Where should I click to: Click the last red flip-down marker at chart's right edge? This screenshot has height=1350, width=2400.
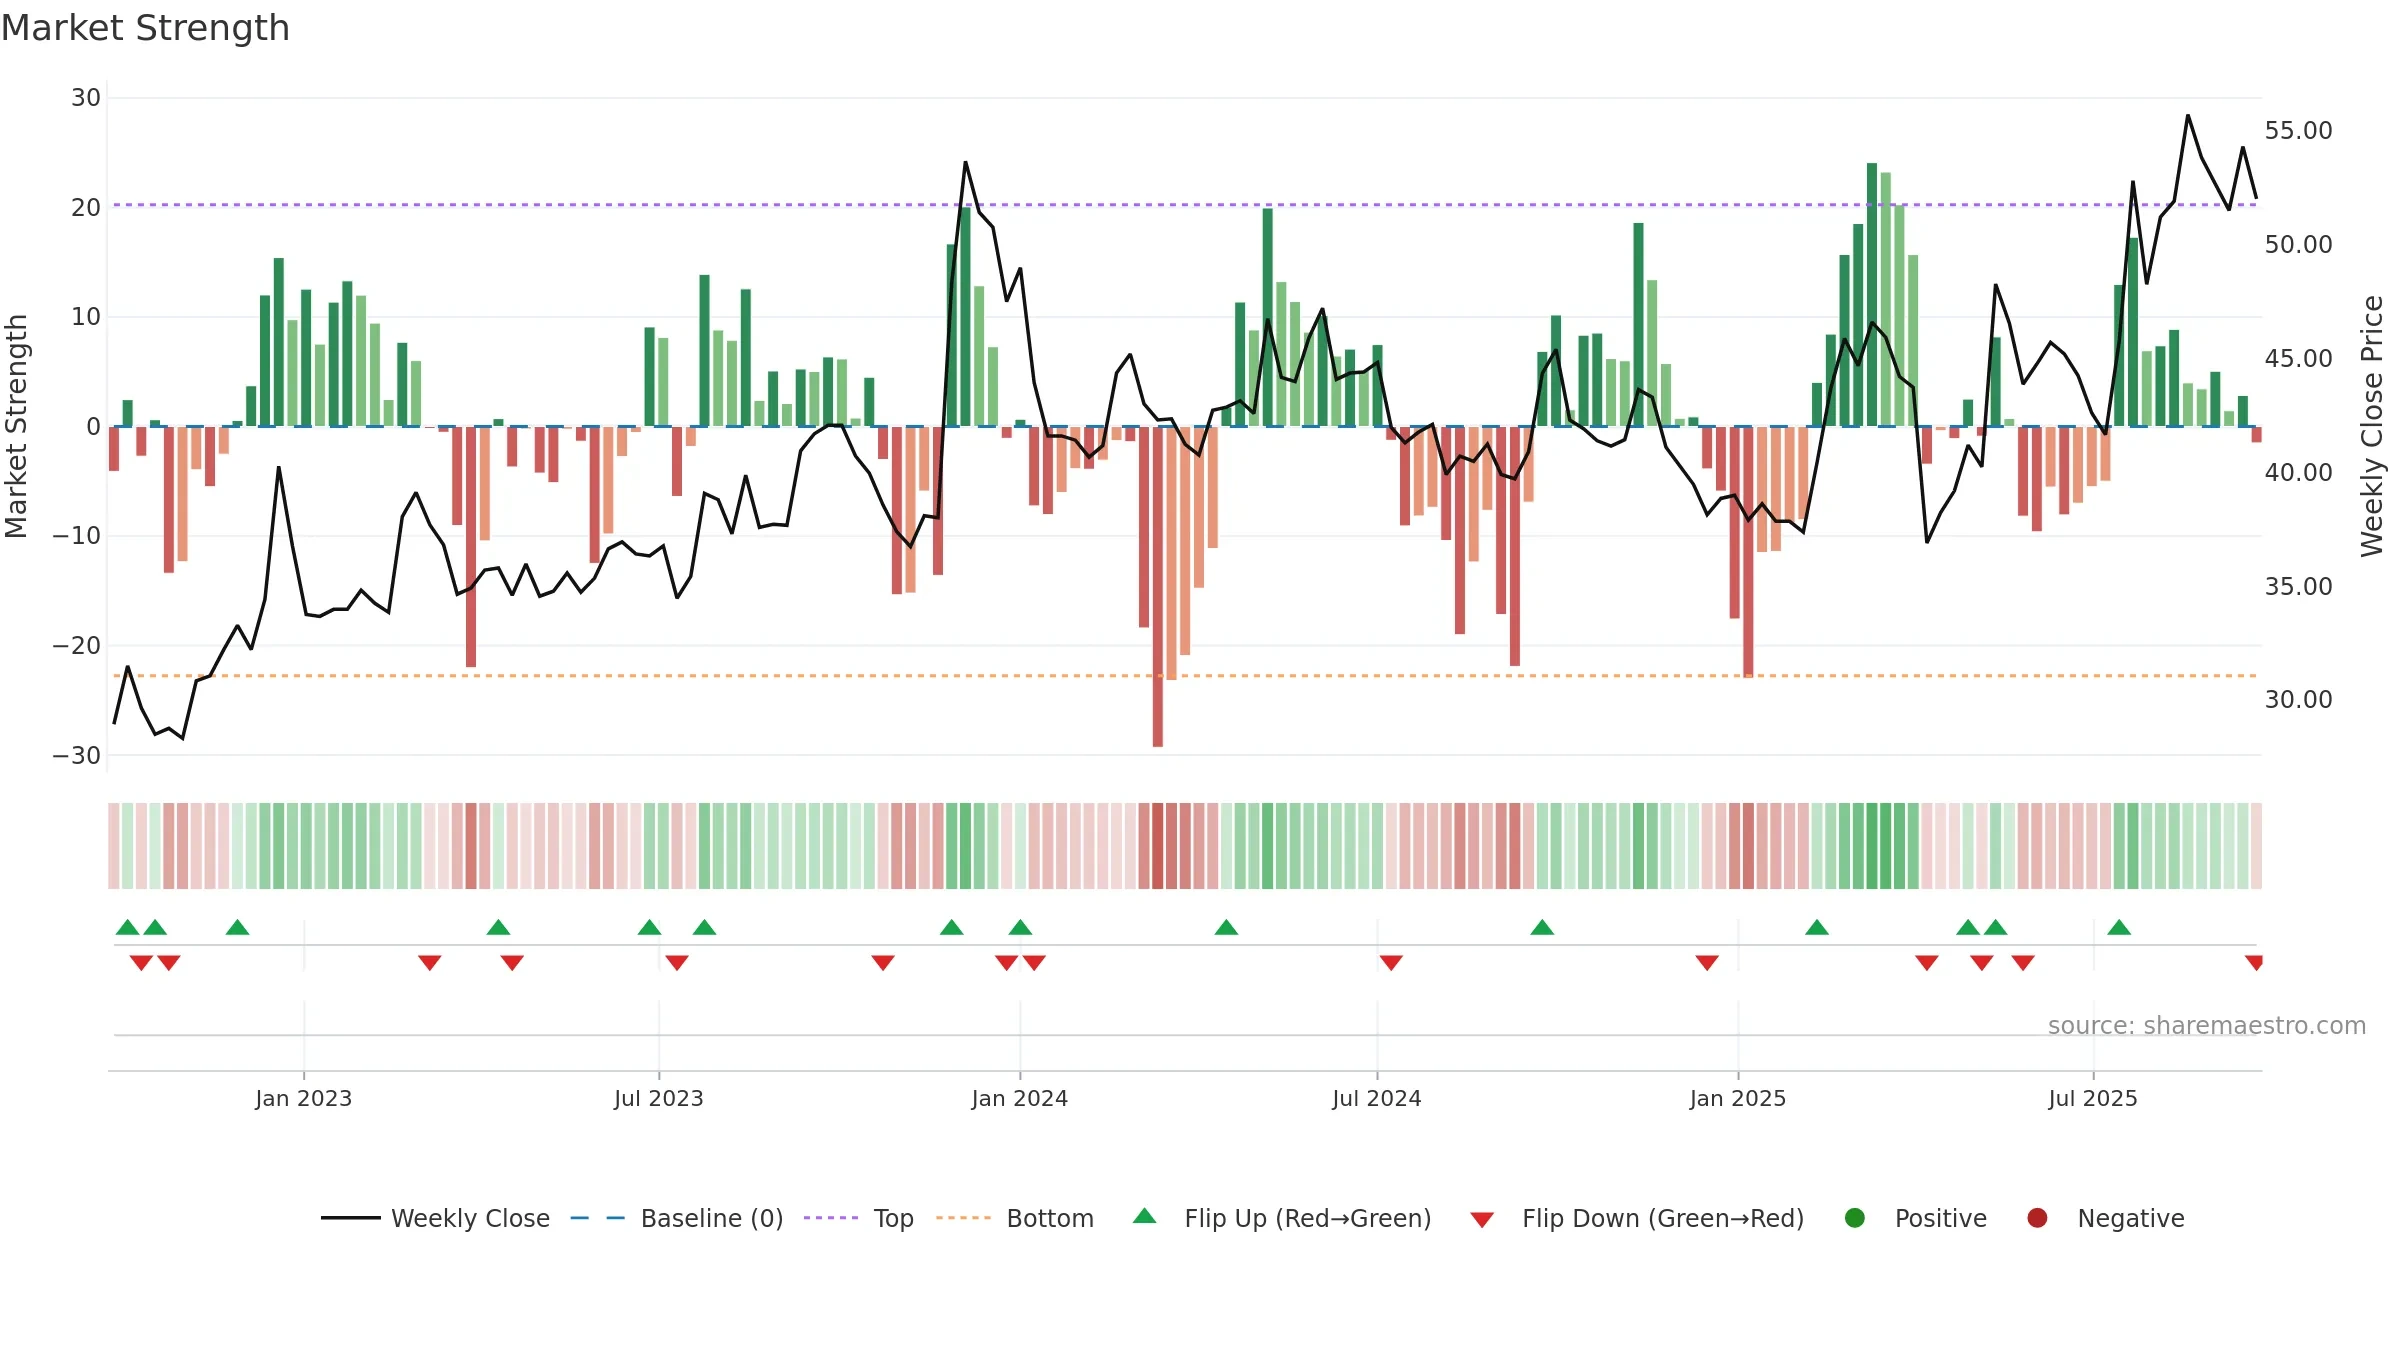click(2254, 963)
